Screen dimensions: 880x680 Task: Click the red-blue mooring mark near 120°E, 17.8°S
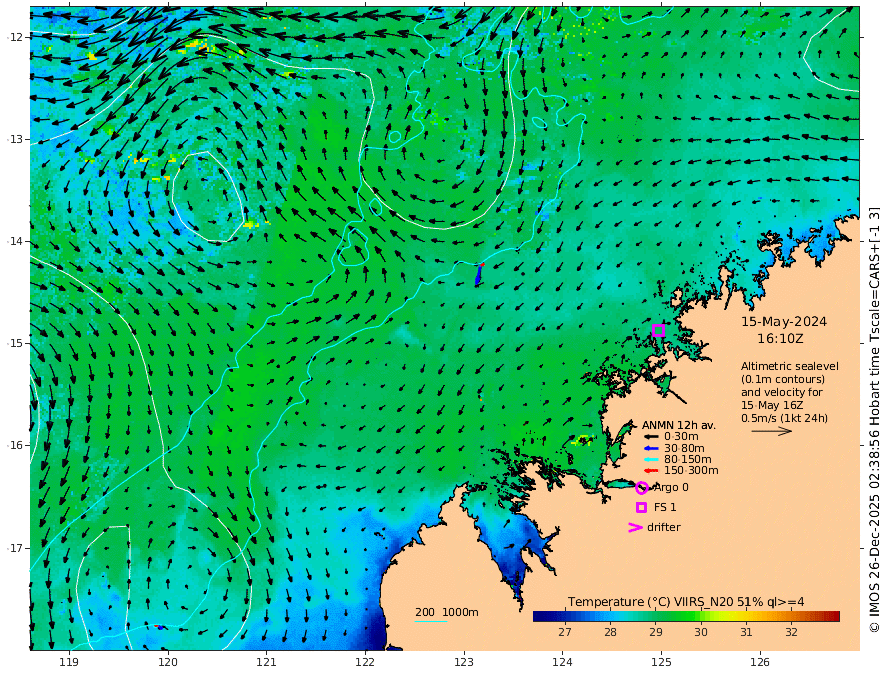(x=159, y=626)
